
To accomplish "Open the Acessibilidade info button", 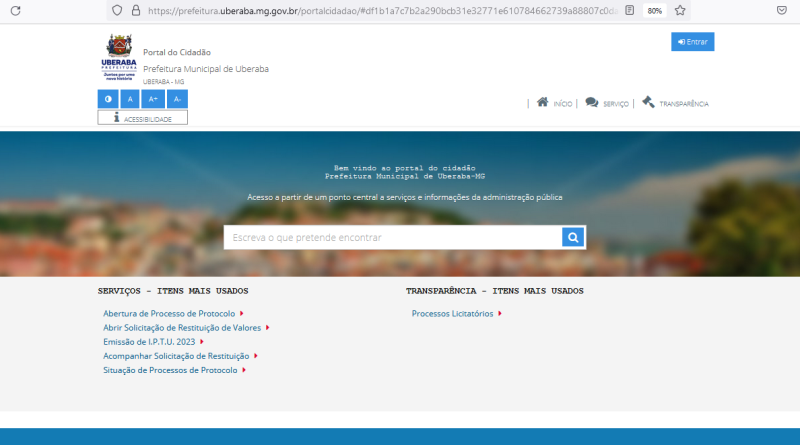I will click(142, 118).
